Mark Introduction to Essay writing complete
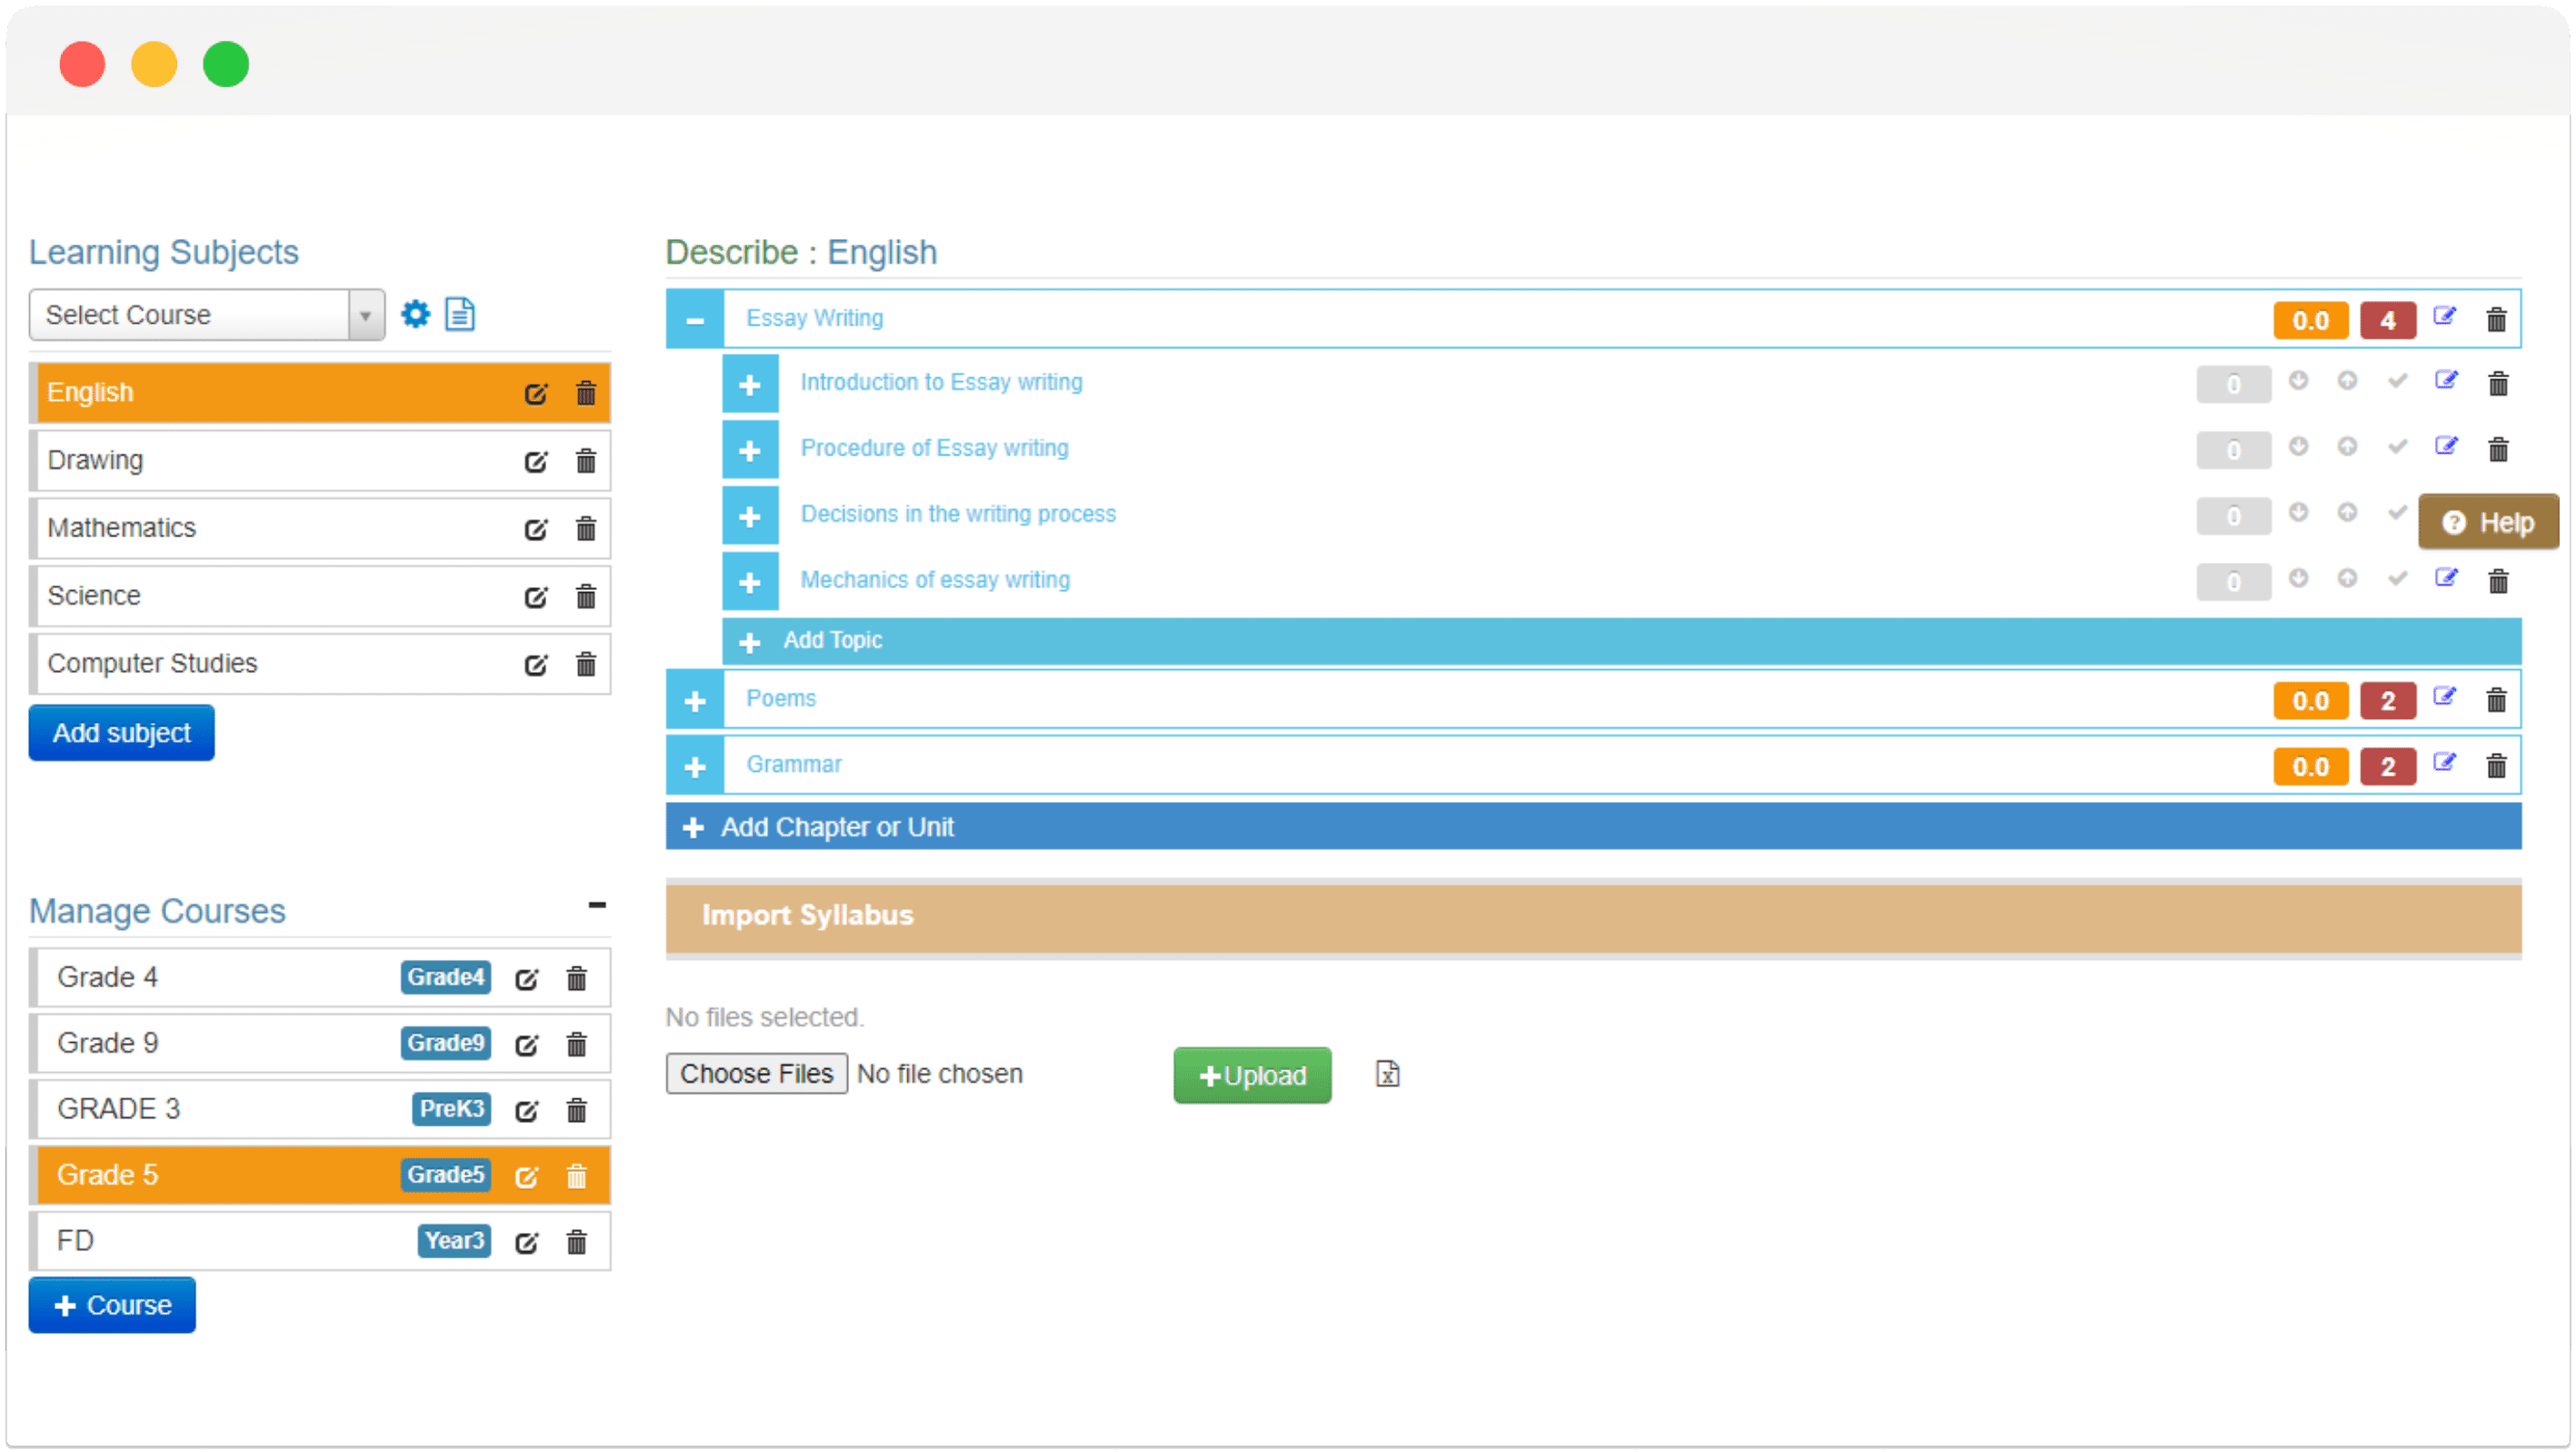This screenshot has height=1452, width=2576. (2398, 381)
